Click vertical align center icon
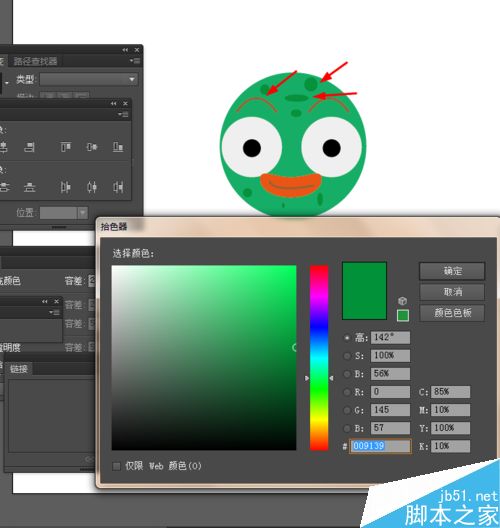Image resolution: width=500 pixels, height=528 pixels. (92, 147)
